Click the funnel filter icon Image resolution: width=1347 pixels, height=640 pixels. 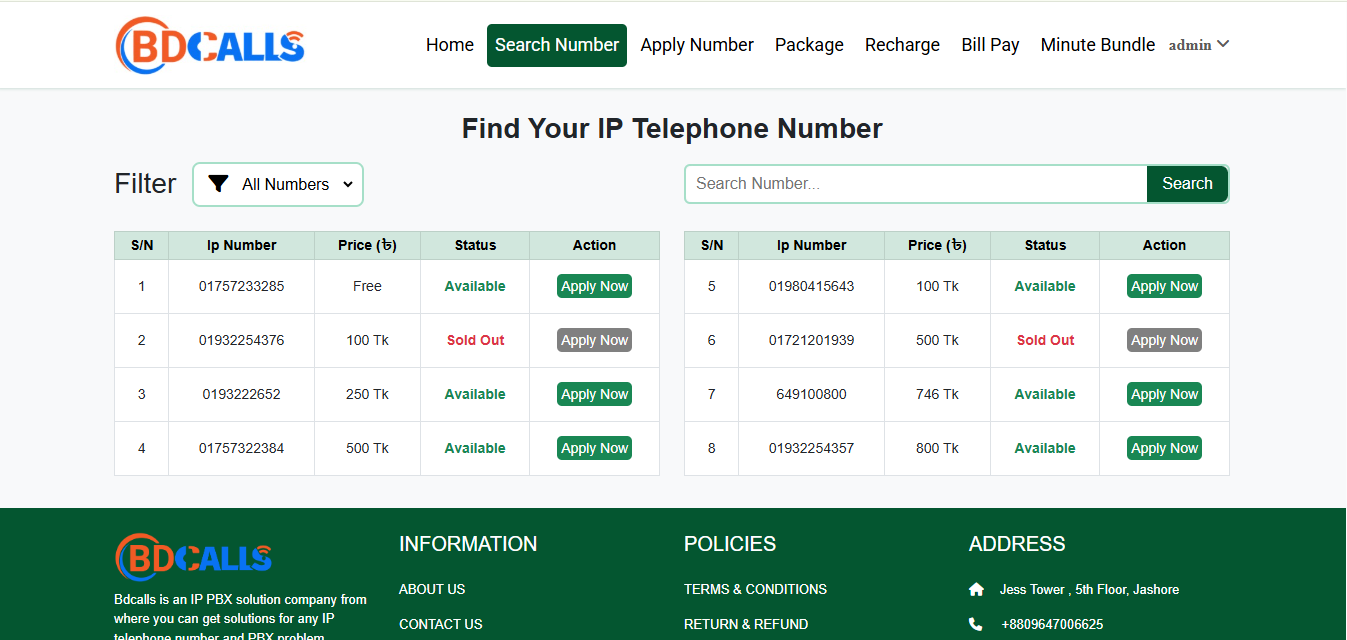point(218,184)
